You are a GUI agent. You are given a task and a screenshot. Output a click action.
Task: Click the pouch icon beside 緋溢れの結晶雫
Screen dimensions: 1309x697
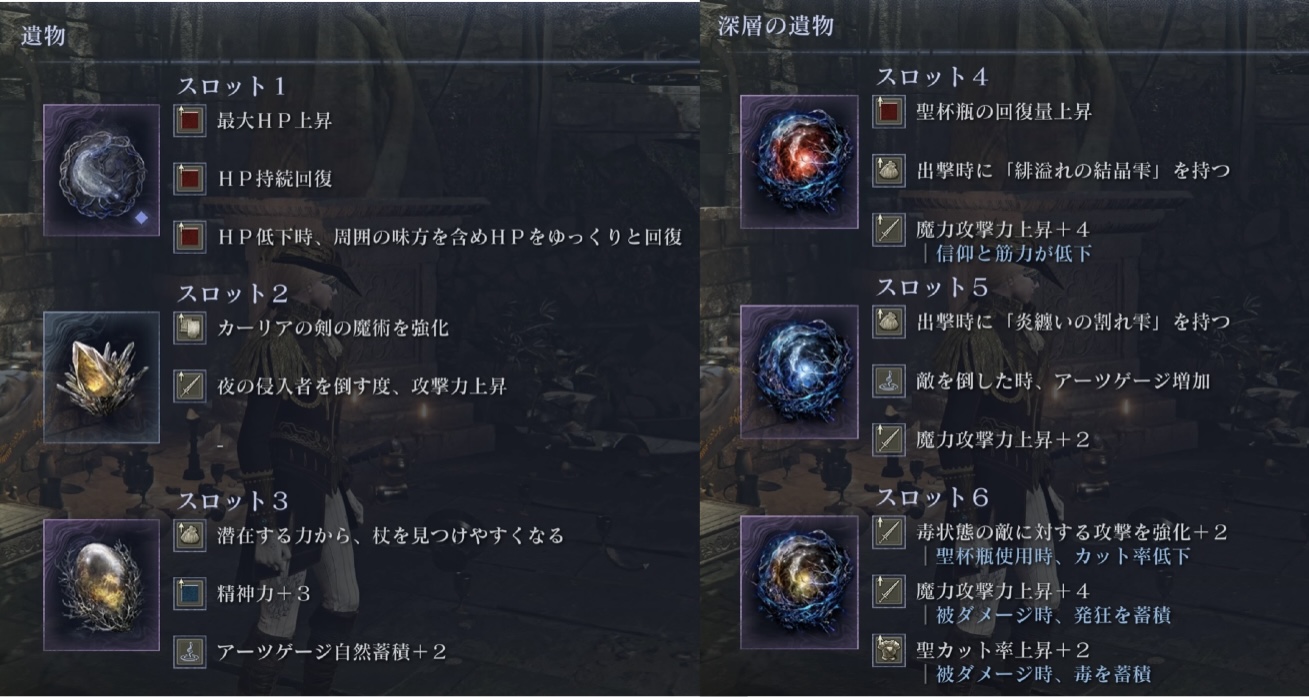click(888, 171)
